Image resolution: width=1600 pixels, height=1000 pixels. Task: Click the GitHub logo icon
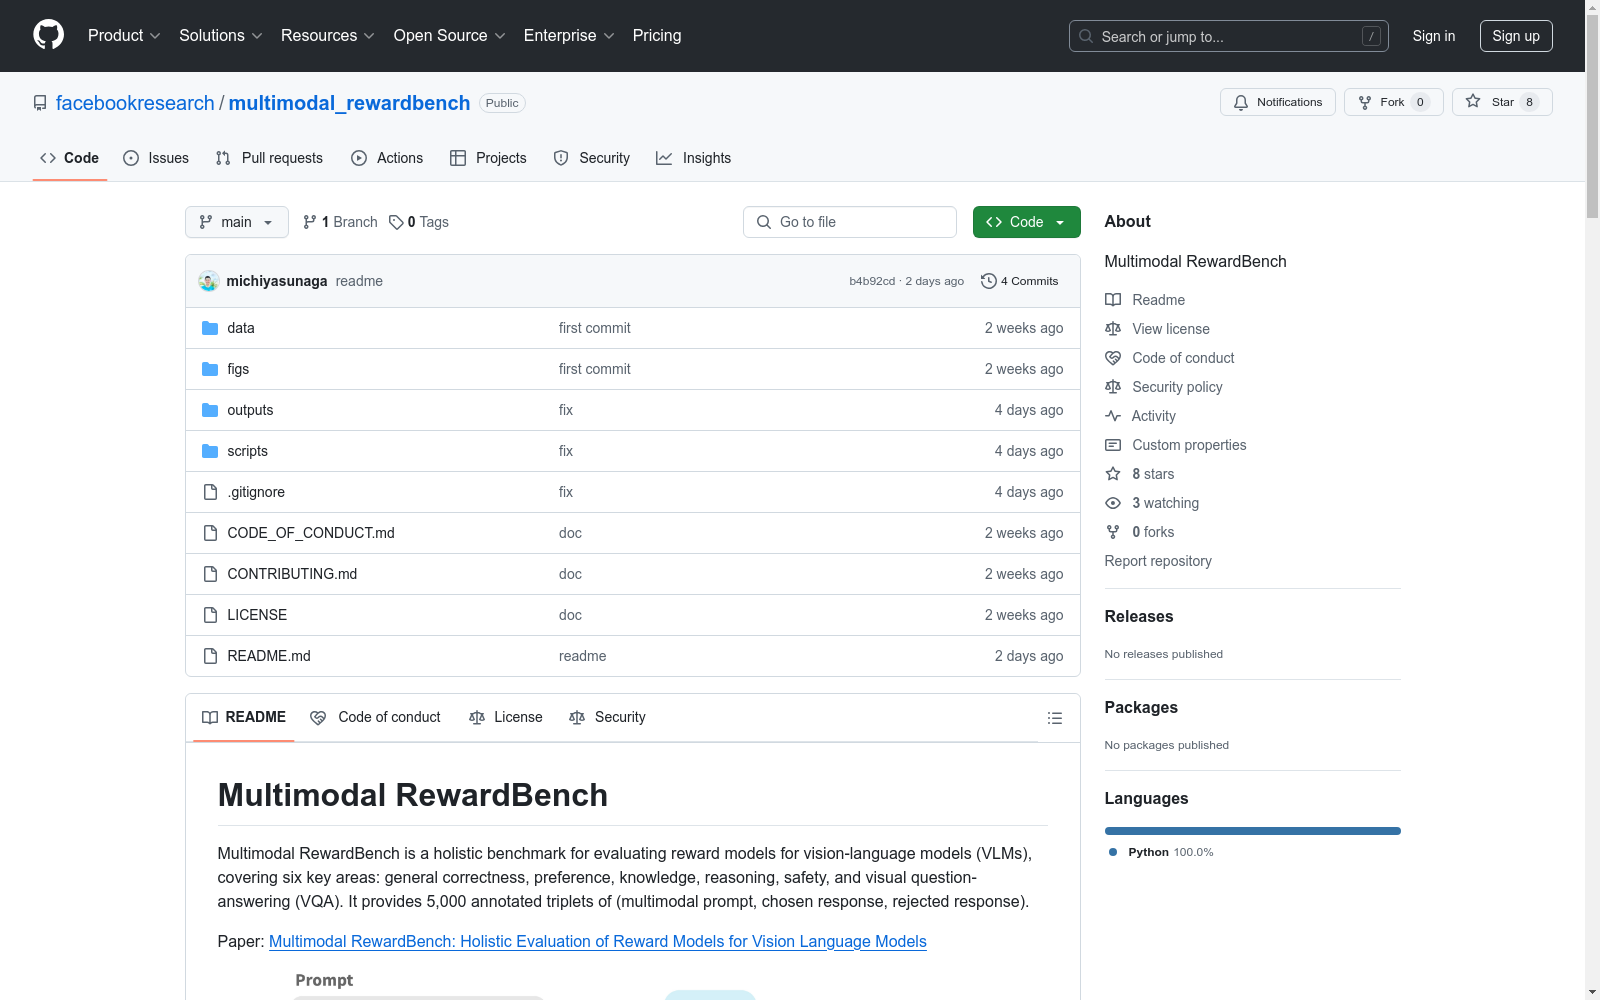click(x=48, y=35)
